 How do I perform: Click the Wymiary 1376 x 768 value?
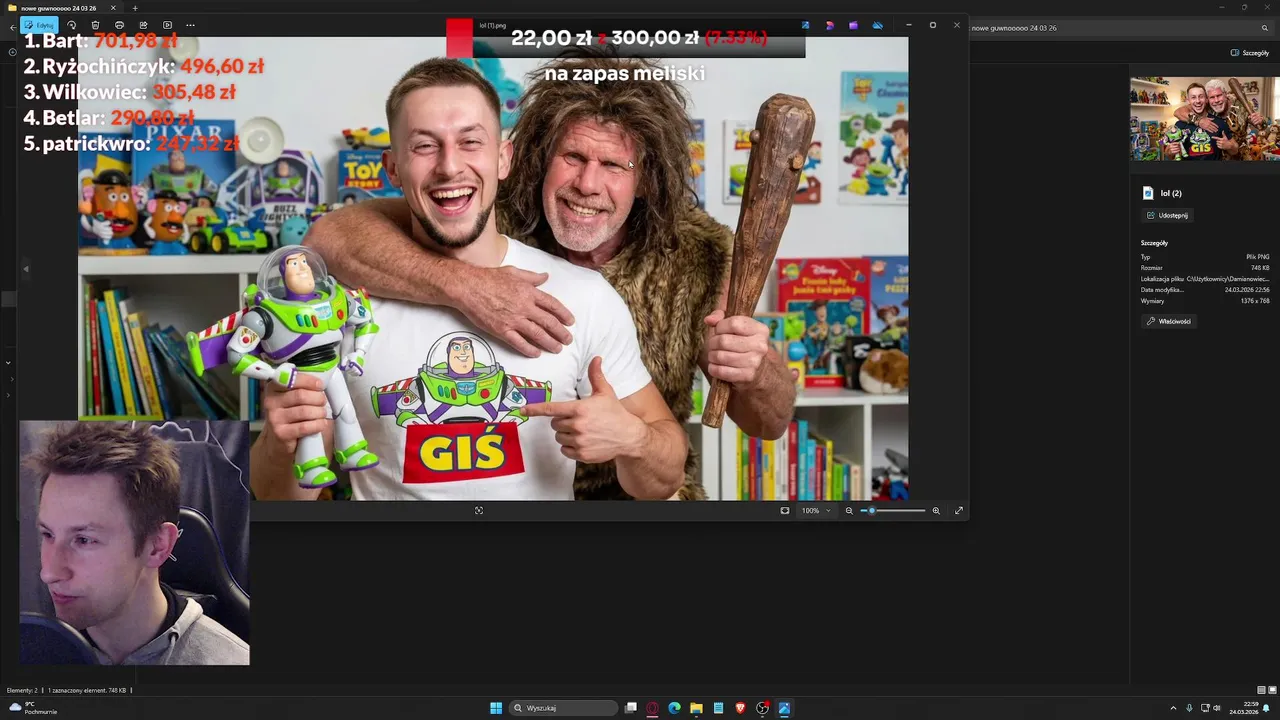[1254, 301]
